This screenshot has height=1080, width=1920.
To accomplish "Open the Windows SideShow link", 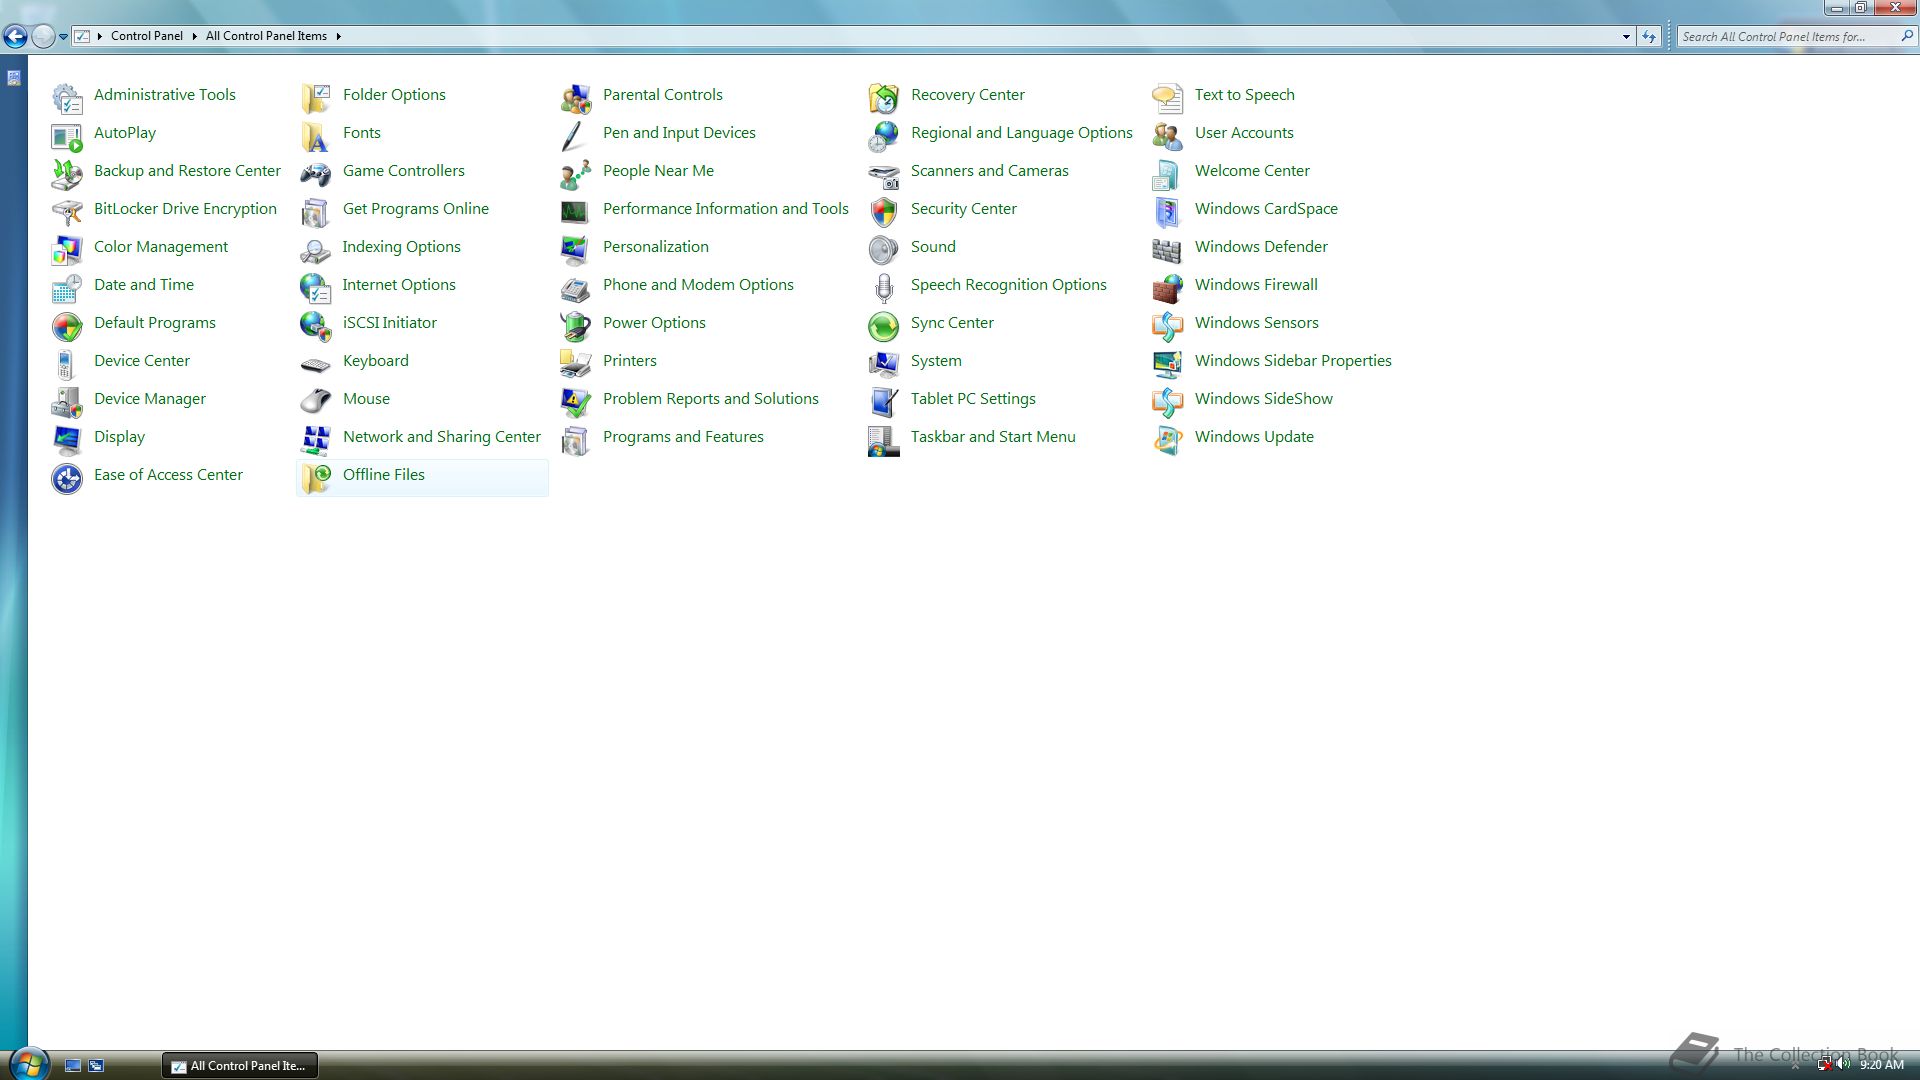I will (x=1264, y=398).
